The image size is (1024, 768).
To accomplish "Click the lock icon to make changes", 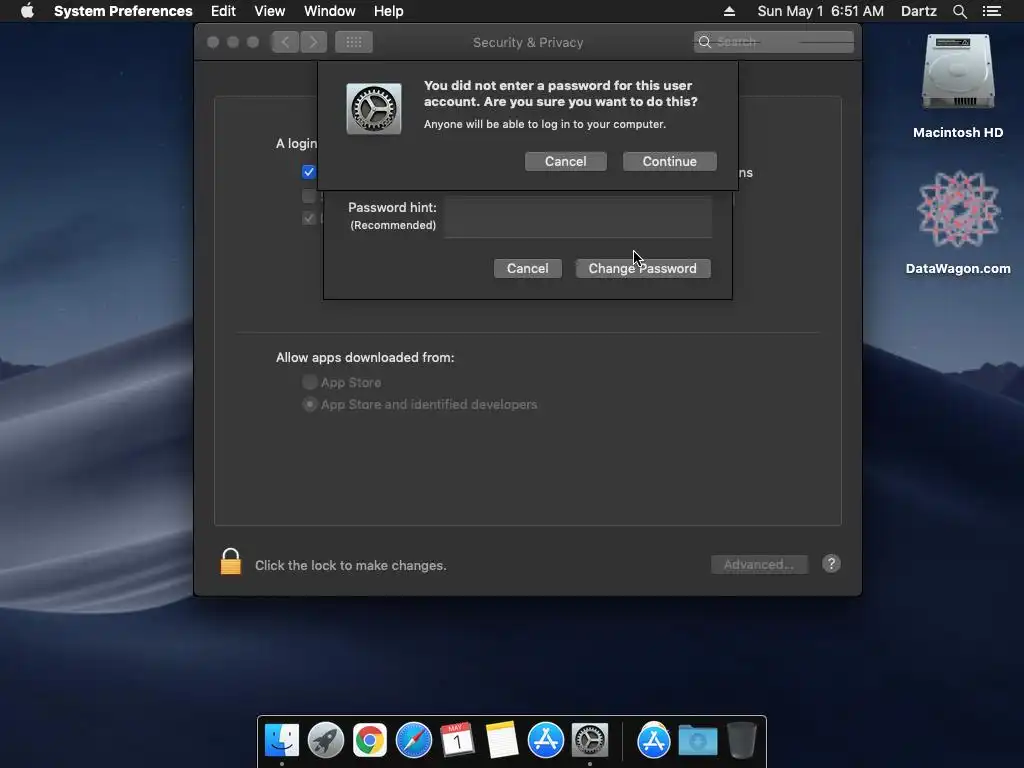I will pyautogui.click(x=231, y=562).
